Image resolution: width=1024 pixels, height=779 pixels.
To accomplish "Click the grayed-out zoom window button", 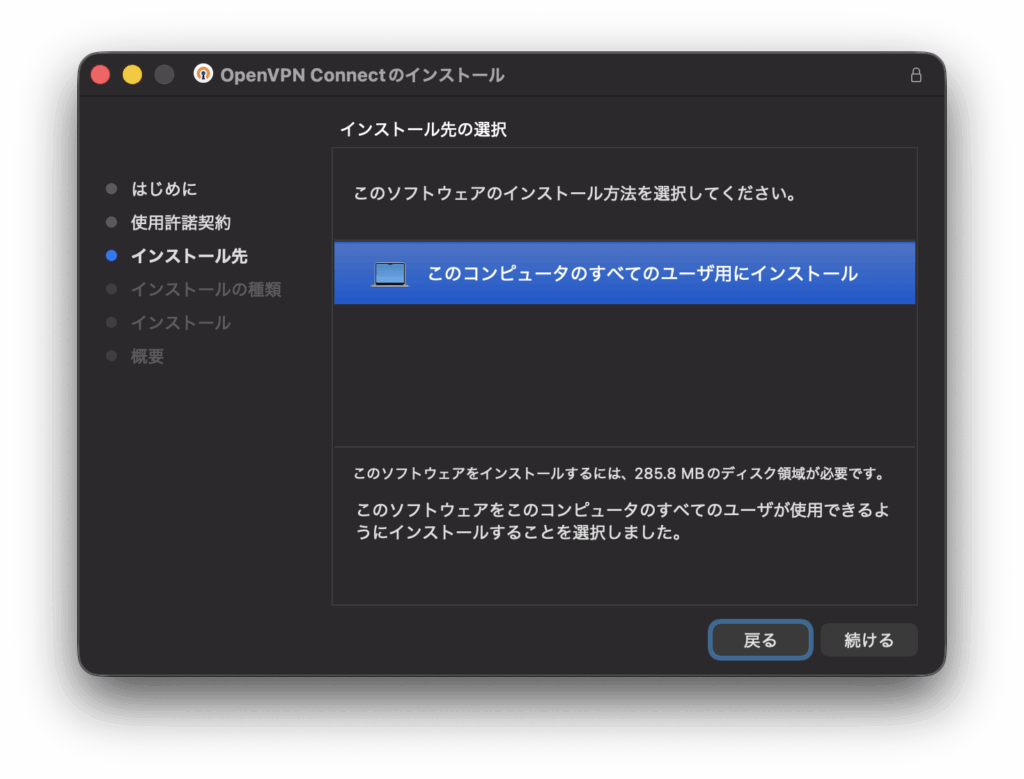I will (x=164, y=75).
